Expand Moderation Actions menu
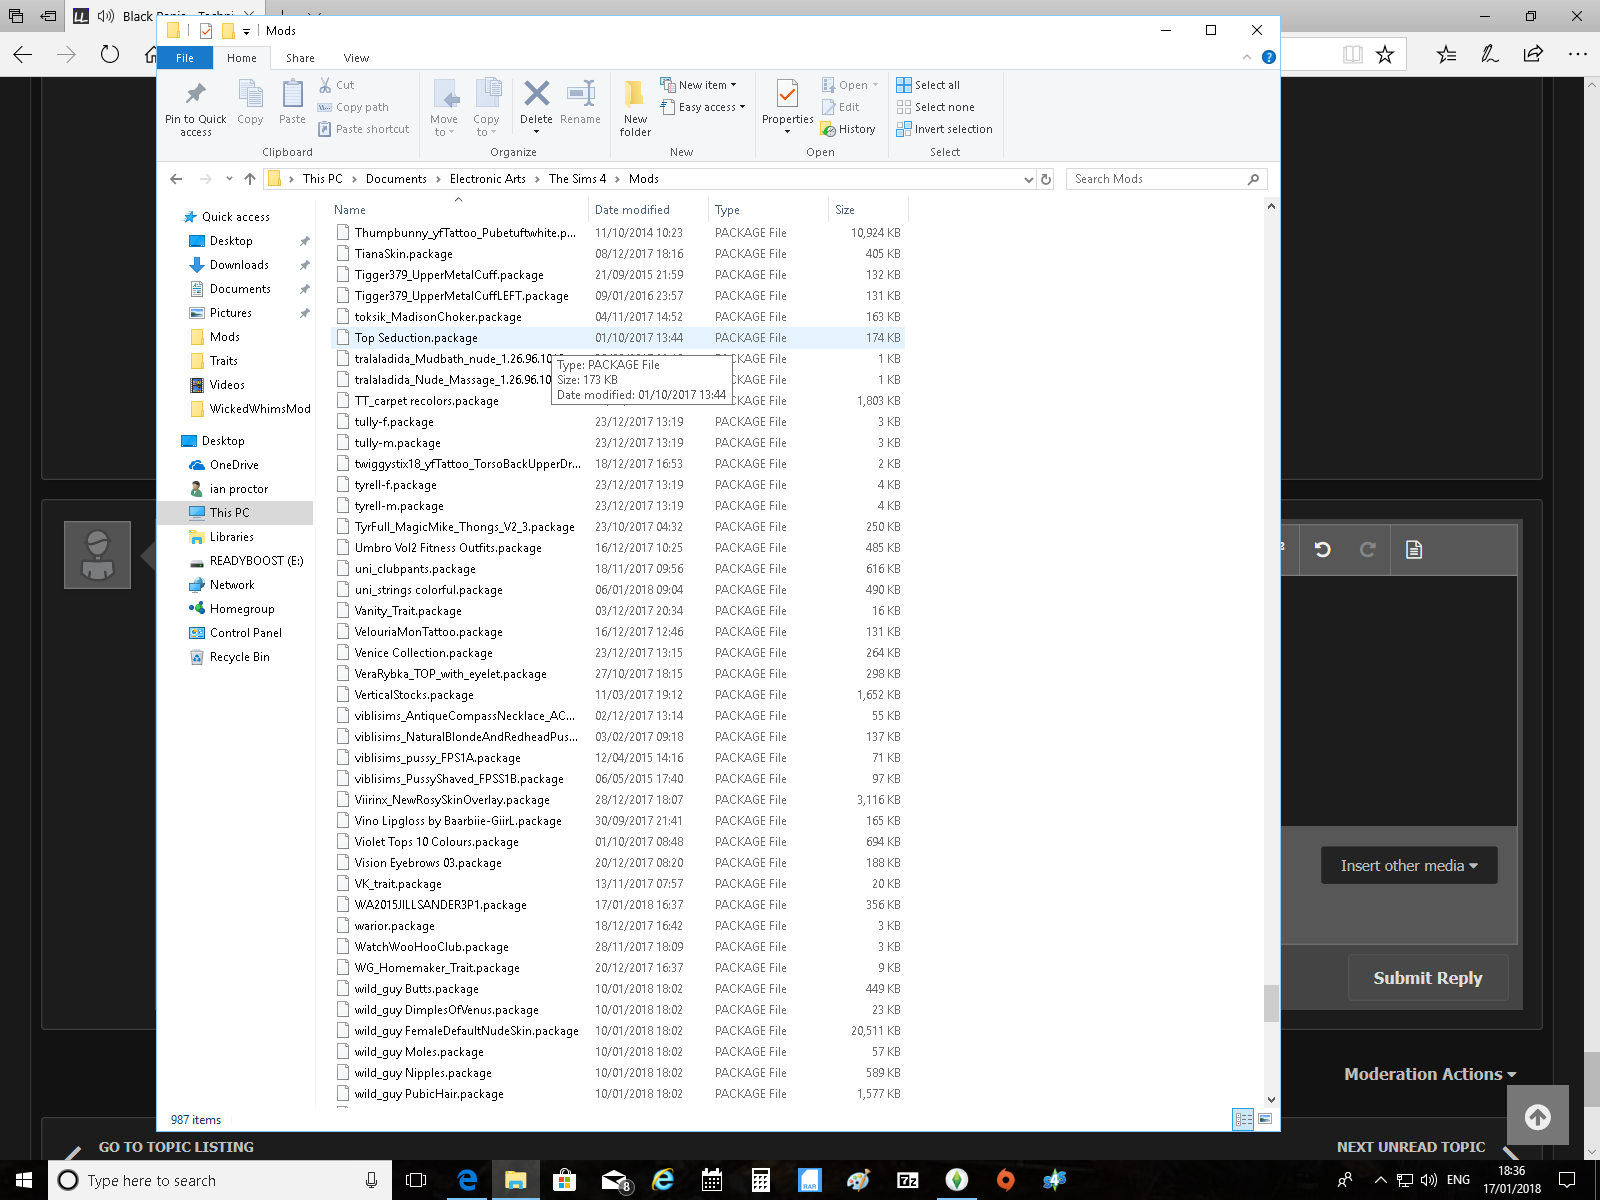Screen dimensions: 1600x1200 coord(1430,1074)
